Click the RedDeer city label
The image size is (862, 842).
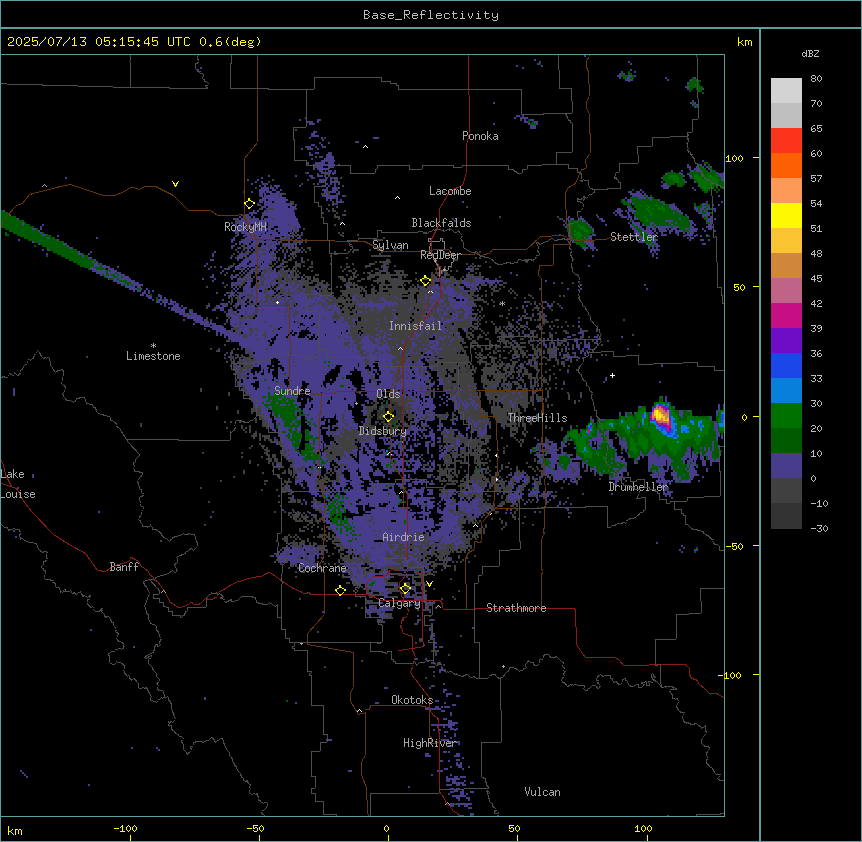pos(440,255)
